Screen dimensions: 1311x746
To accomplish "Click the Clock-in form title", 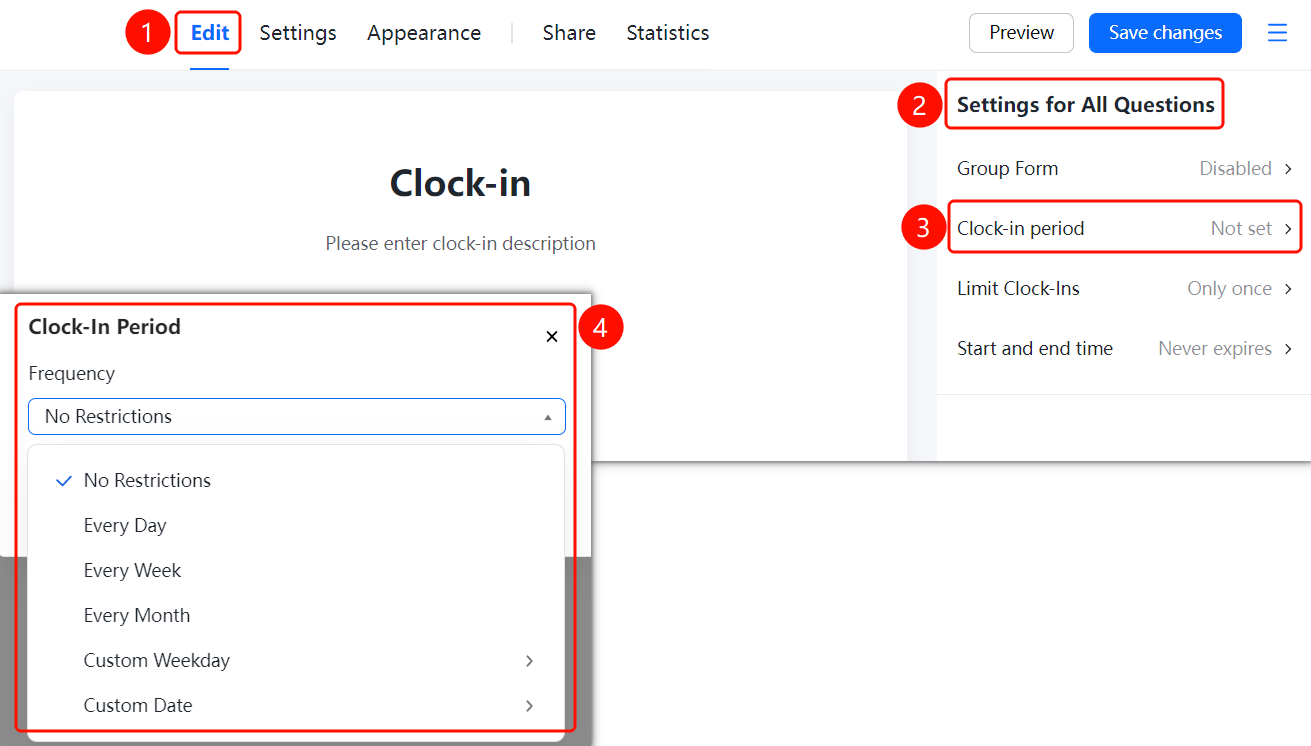I will pos(460,183).
